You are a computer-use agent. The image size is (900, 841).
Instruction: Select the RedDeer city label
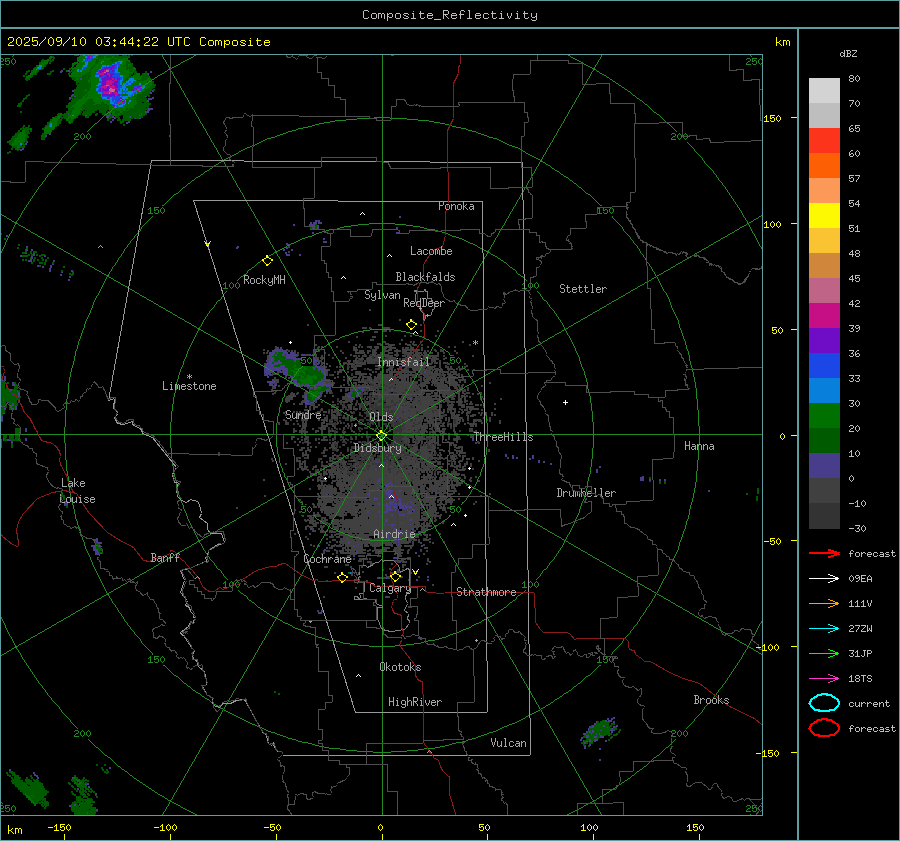click(424, 303)
